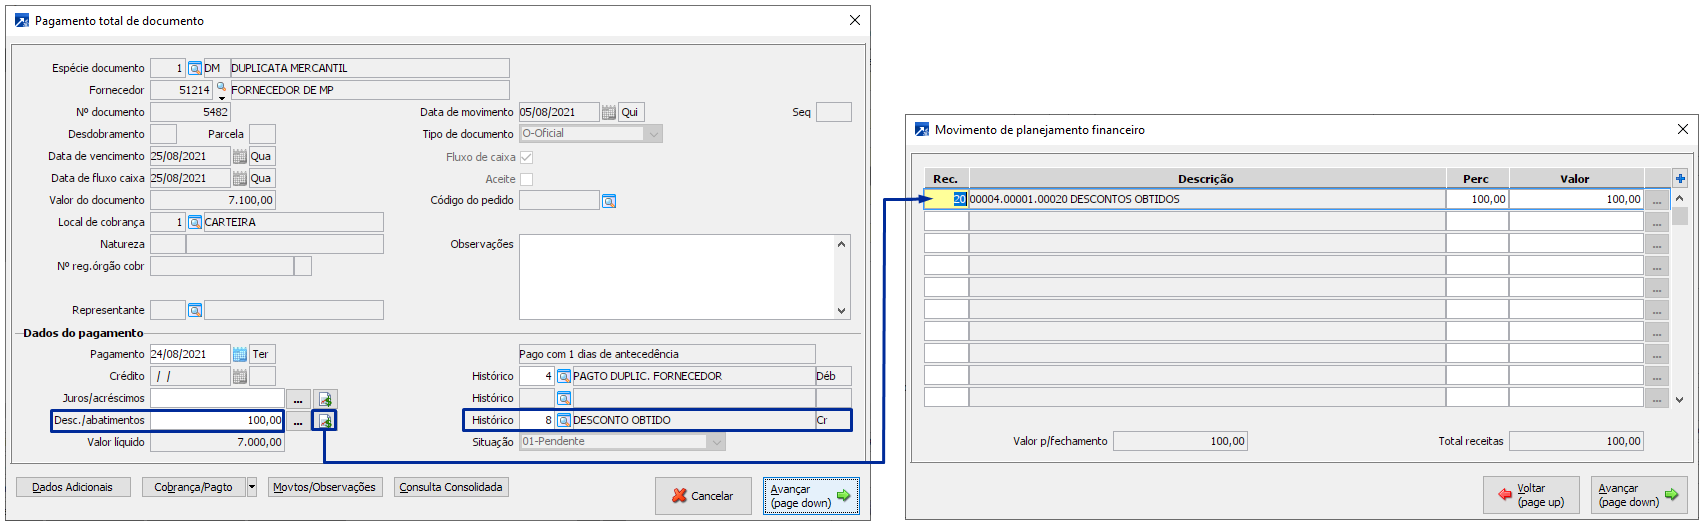The height and width of the screenshot is (524, 1704).
Task: Click Pagamento date field 24/08/2021
Action: pyautogui.click(x=190, y=354)
